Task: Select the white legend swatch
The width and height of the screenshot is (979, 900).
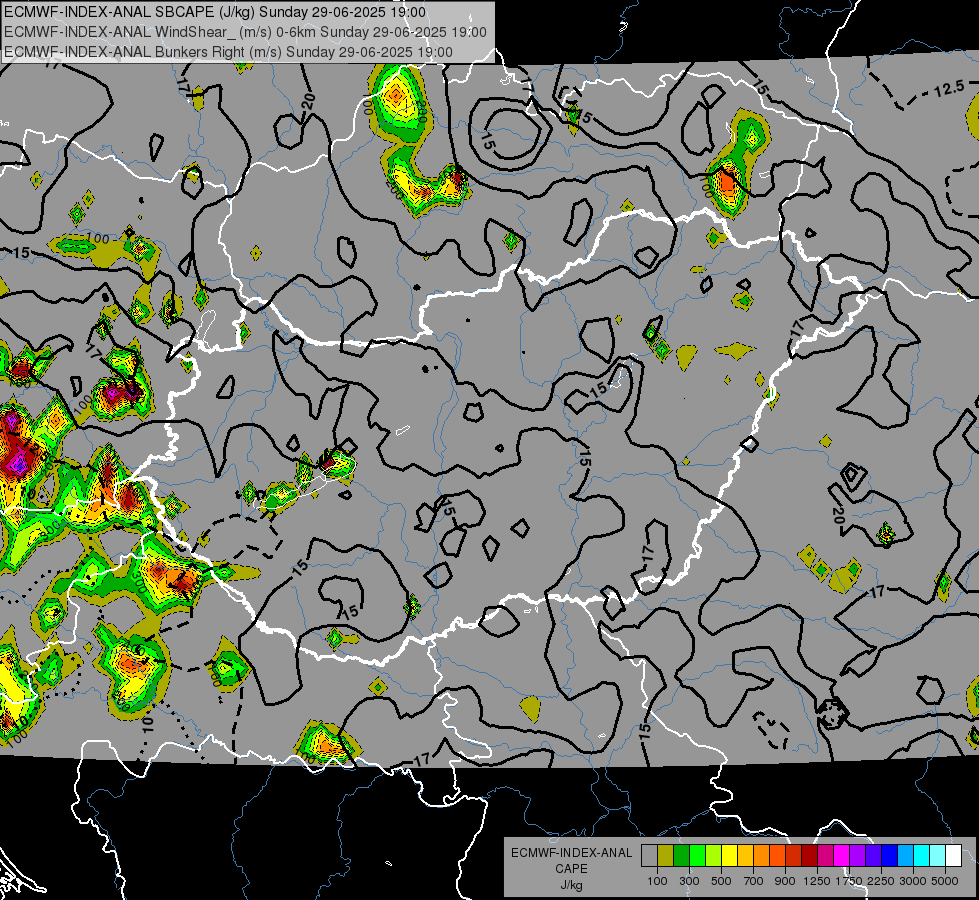Action: (954, 856)
